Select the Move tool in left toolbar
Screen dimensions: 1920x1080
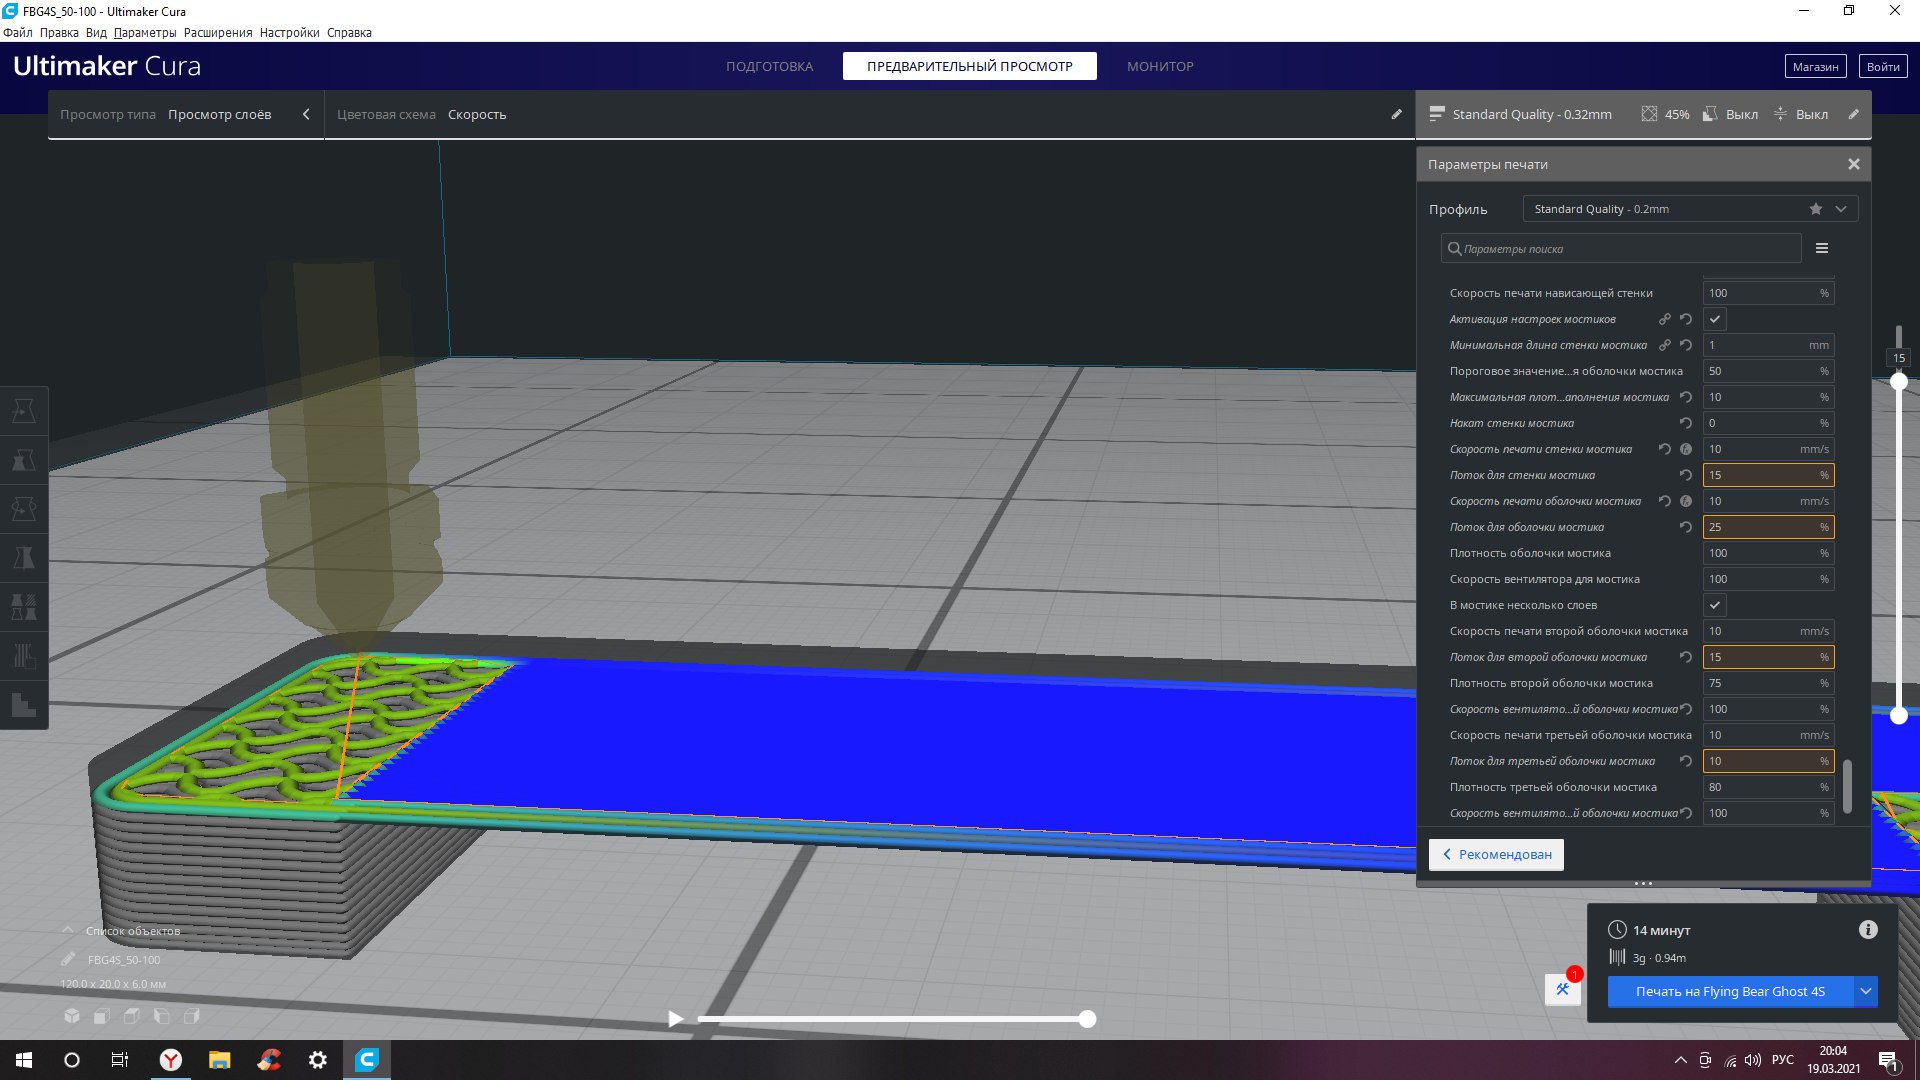(x=24, y=411)
